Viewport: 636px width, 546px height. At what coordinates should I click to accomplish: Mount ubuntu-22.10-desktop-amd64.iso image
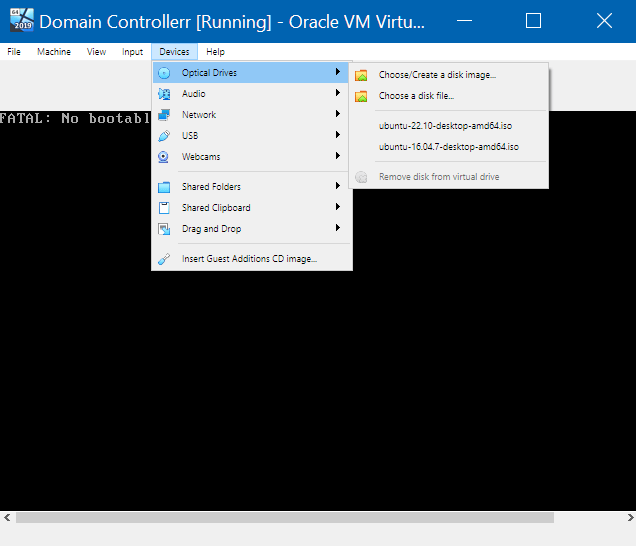pos(449,126)
